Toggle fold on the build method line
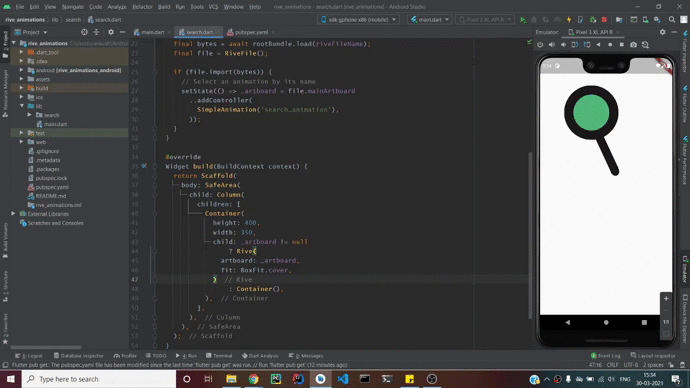690x388 pixels. [154, 167]
